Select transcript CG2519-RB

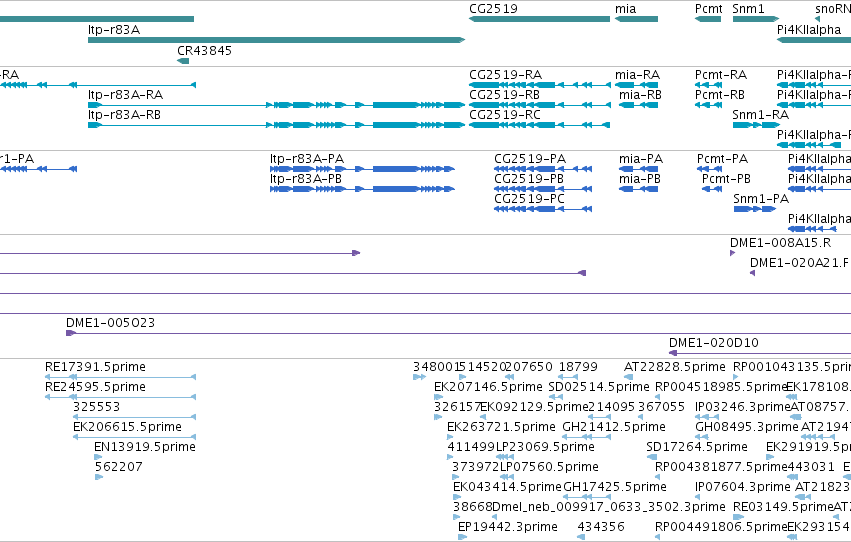click(539, 105)
